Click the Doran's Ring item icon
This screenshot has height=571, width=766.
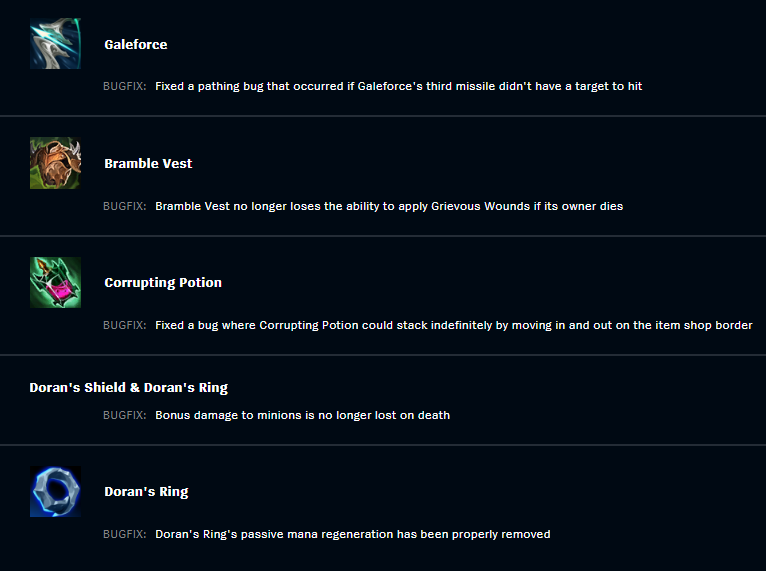coord(55,491)
